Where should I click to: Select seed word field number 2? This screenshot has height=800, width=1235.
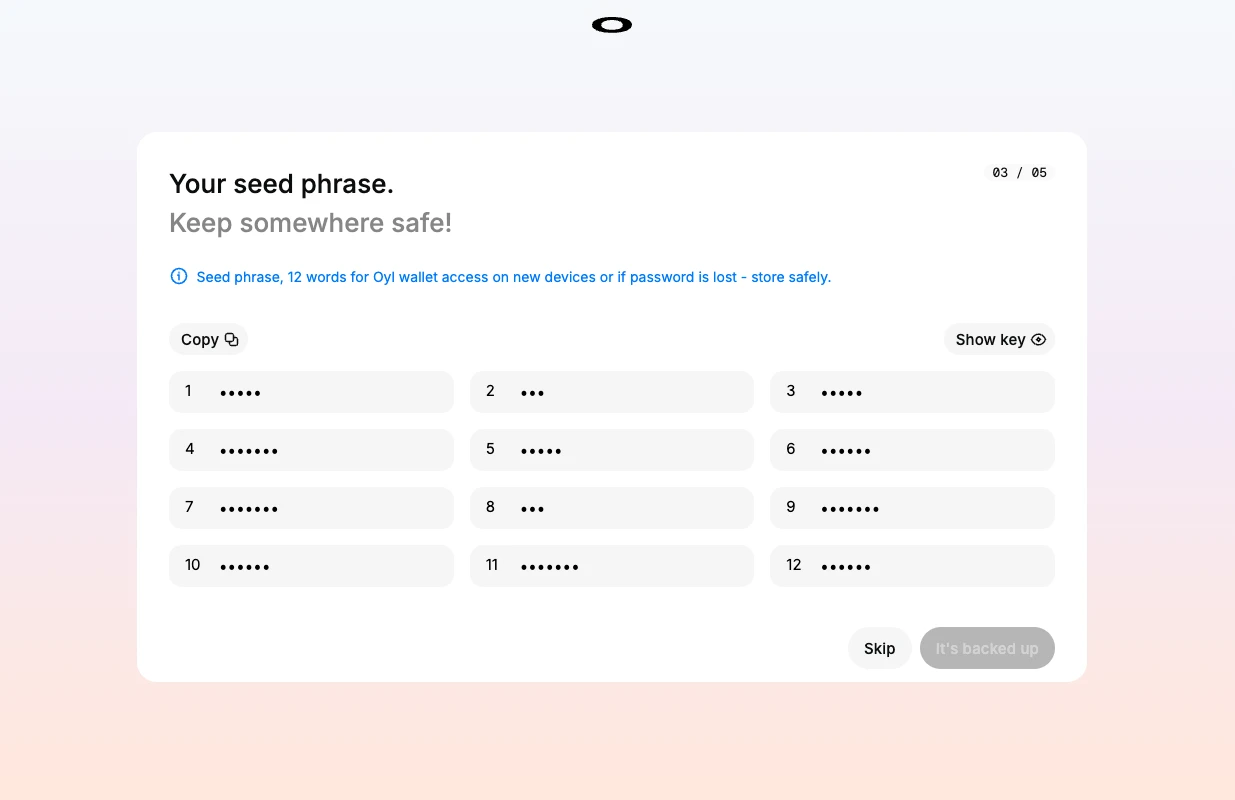611,392
